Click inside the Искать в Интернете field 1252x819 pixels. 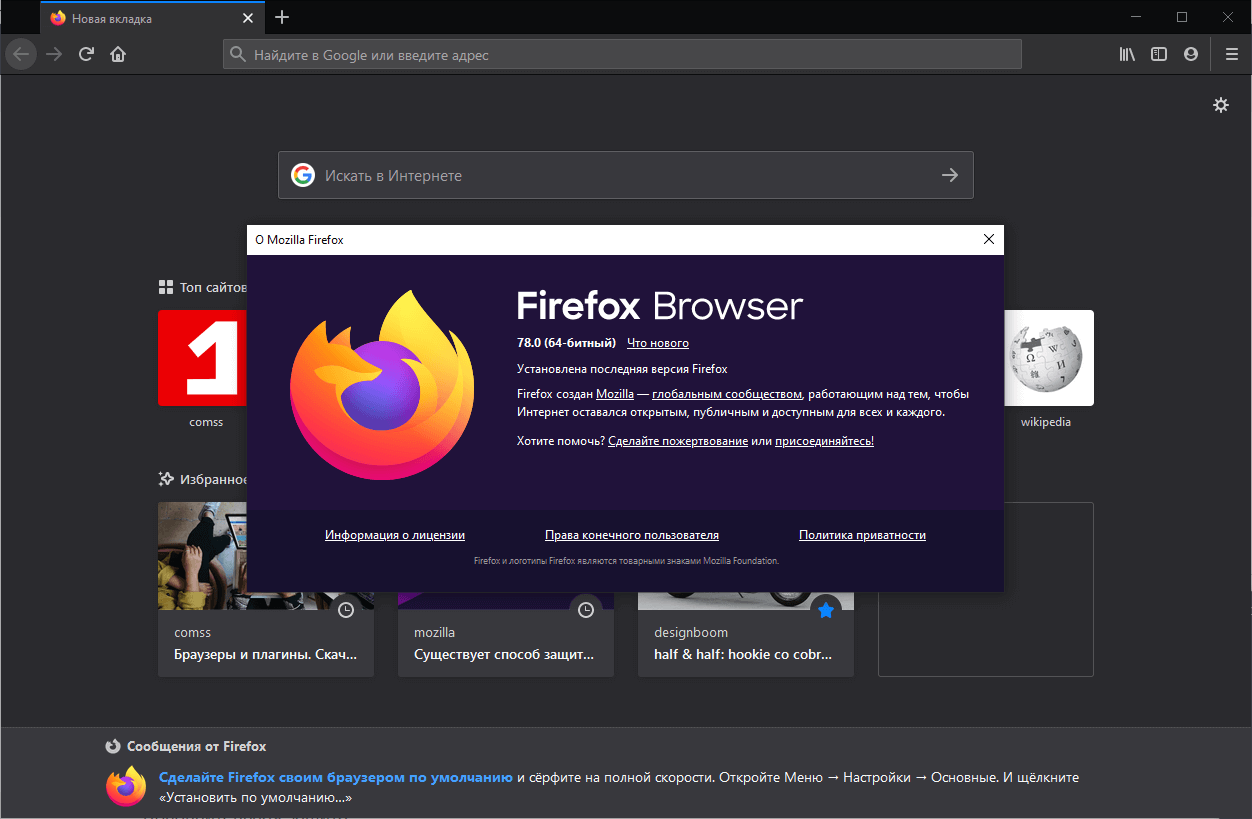[x=600, y=175]
